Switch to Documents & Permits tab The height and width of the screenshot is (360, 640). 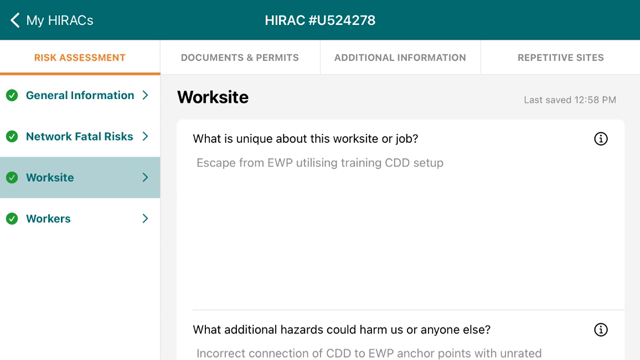coord(240,58)
